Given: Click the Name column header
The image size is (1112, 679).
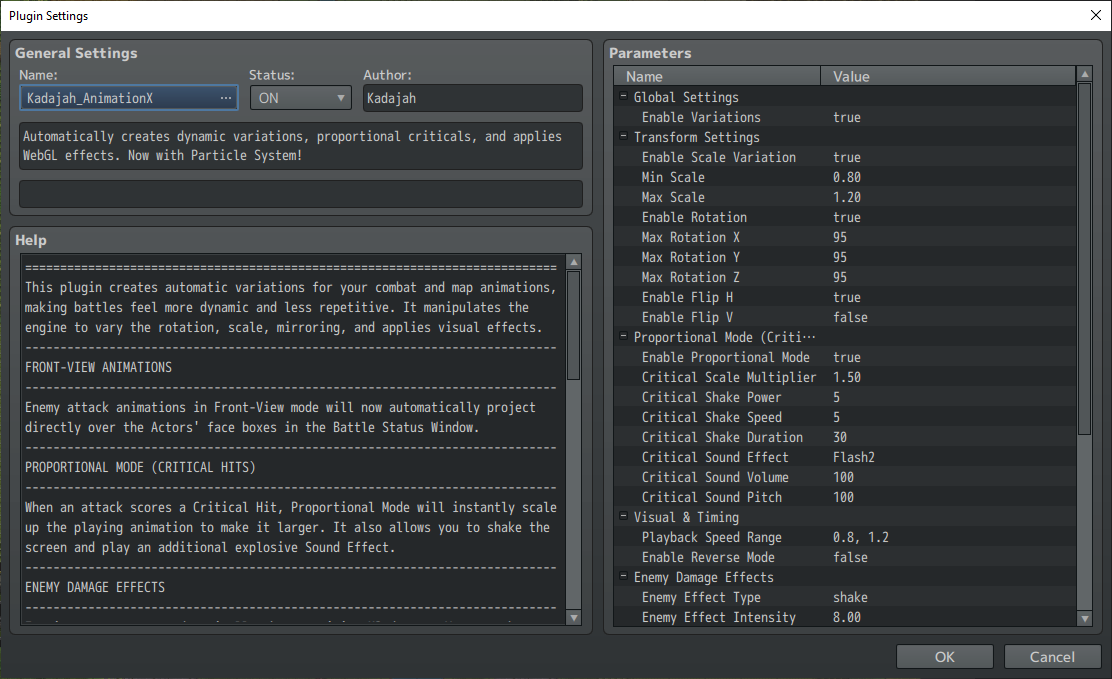Looking at the screenshot, I should click(x=717, y=76).
